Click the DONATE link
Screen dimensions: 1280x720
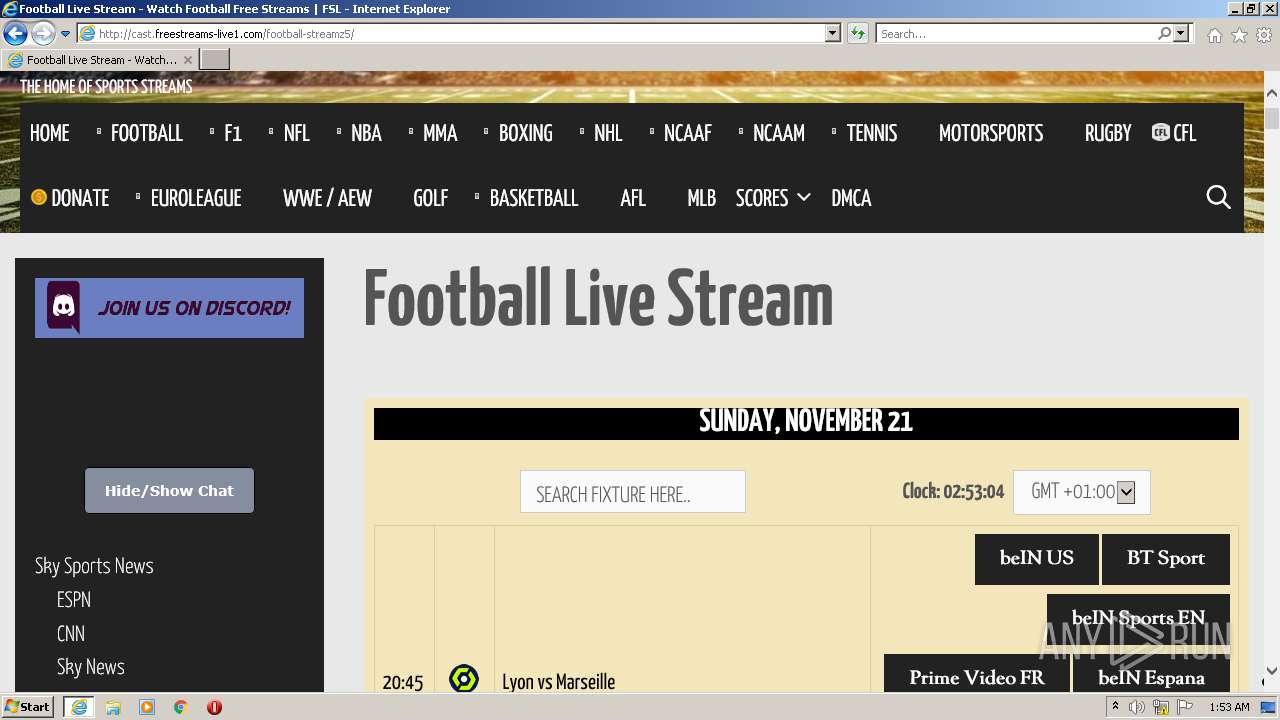70,198
